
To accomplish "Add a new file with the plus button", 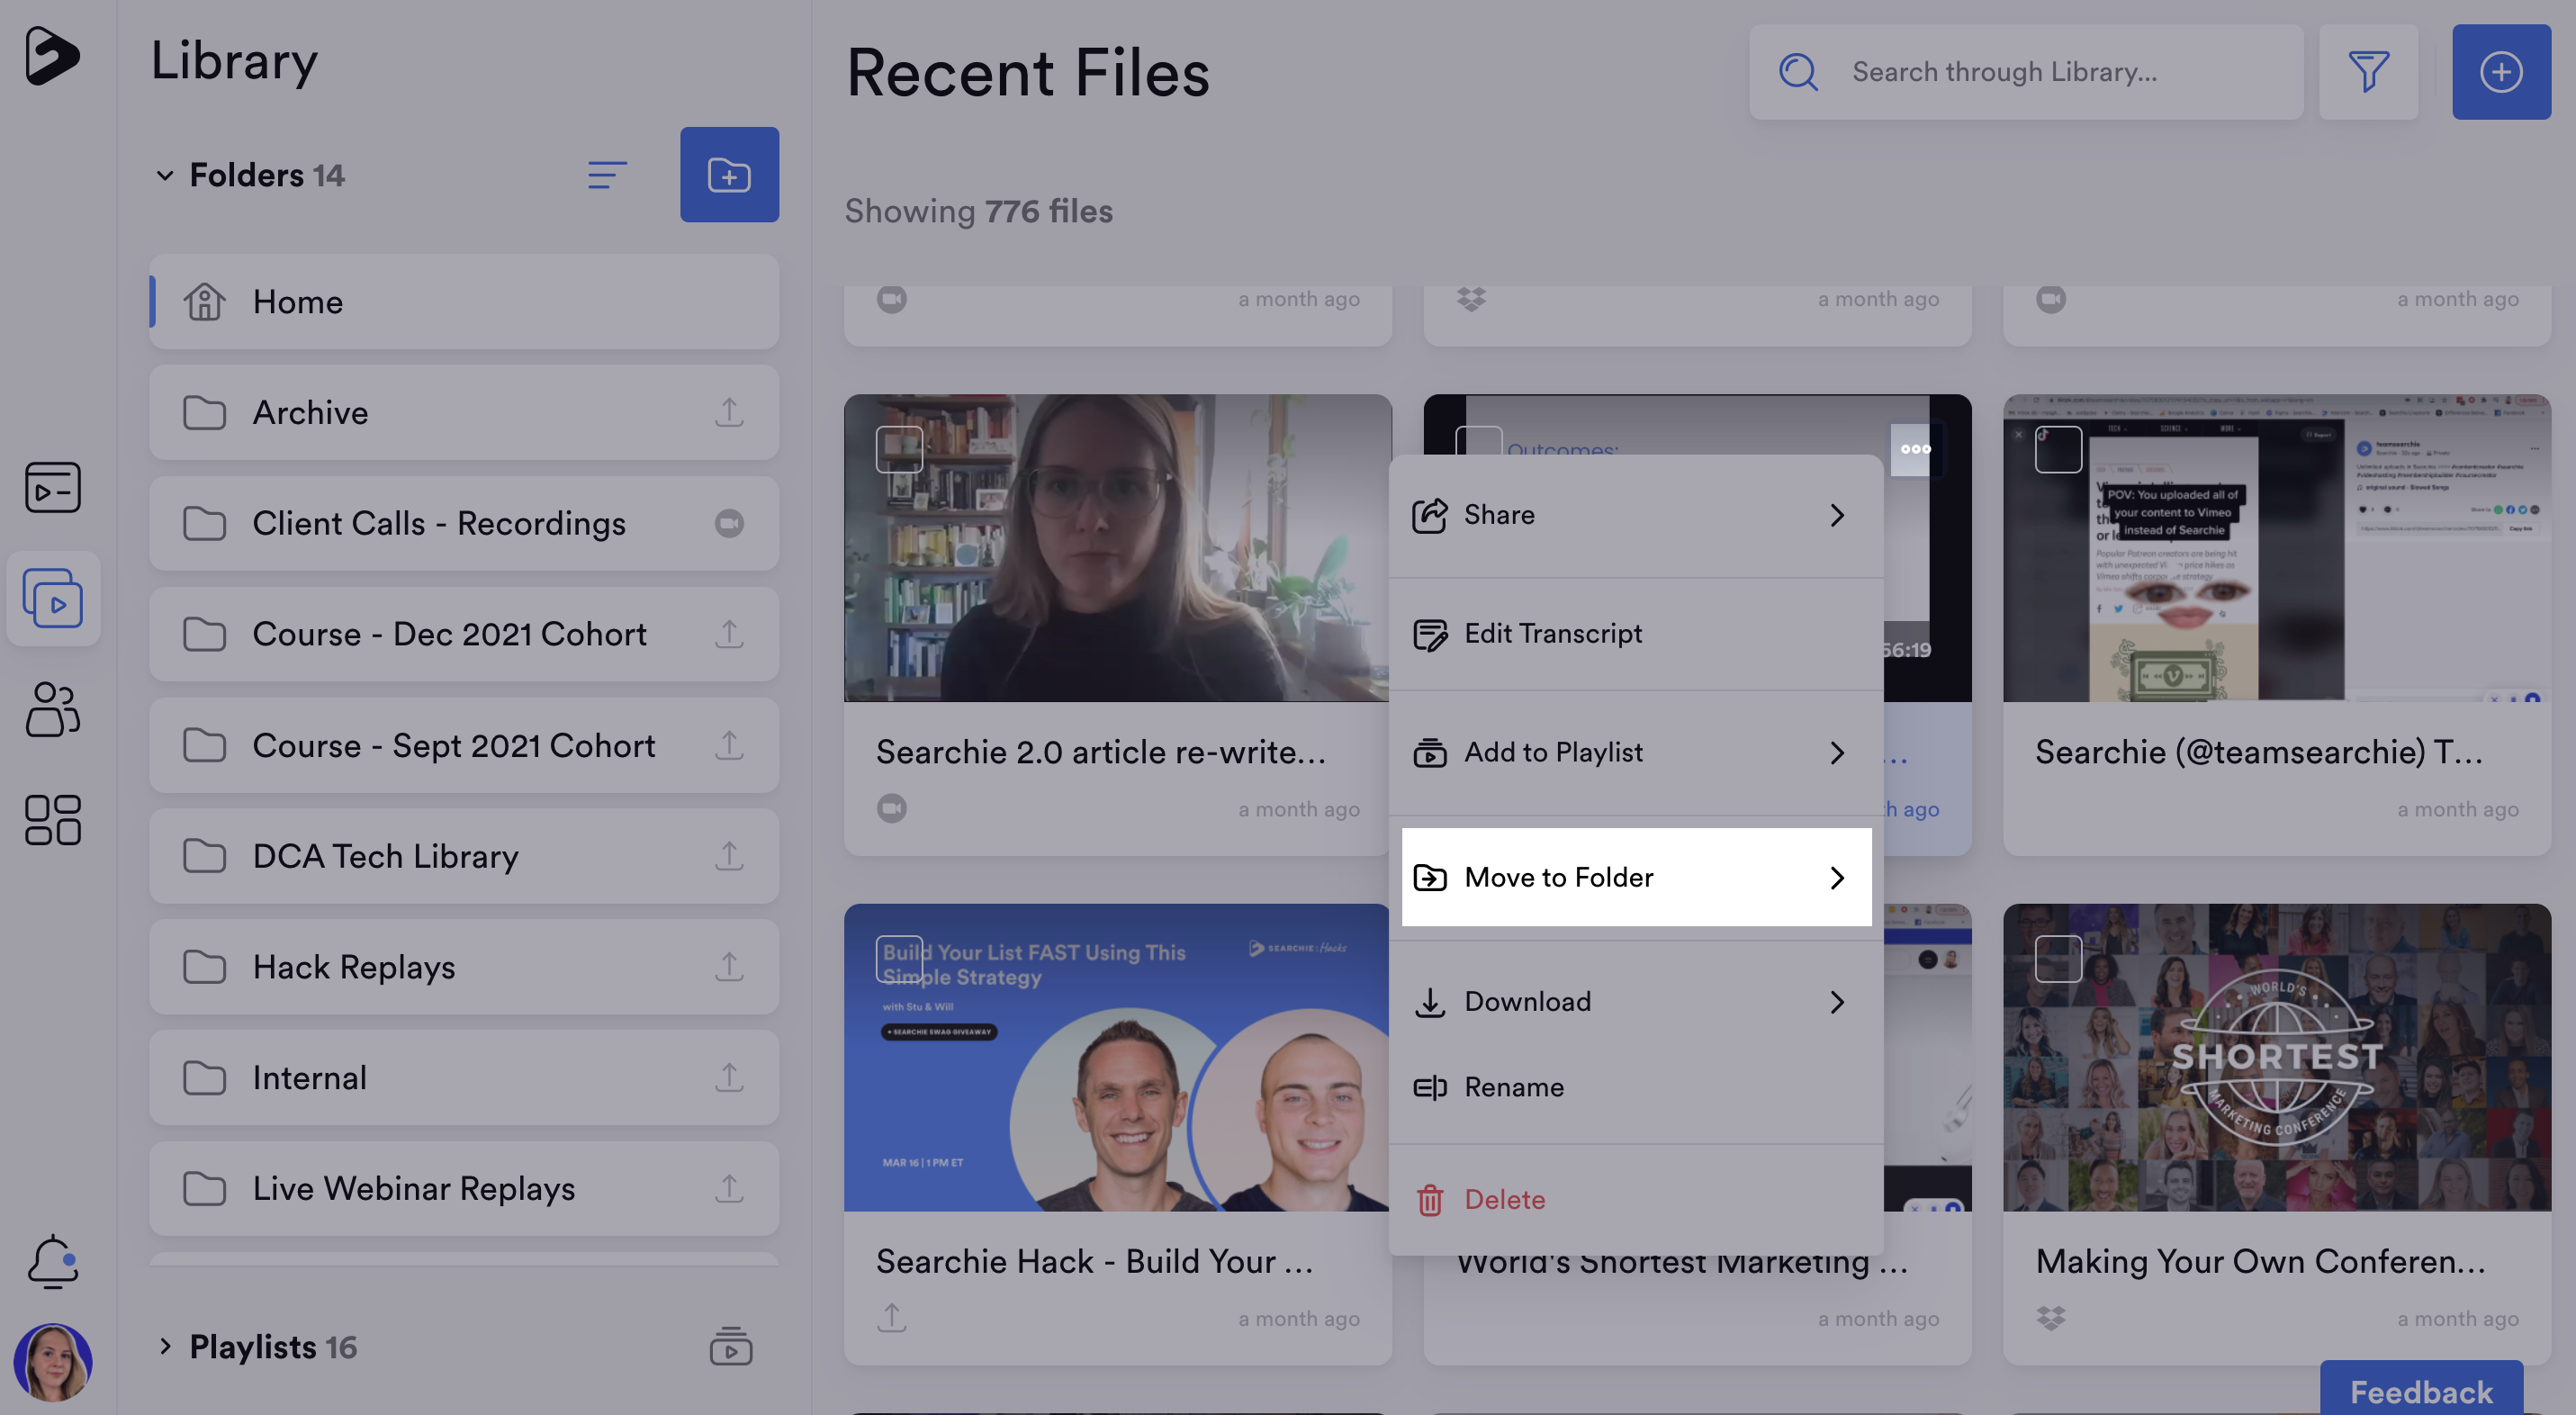I will pos(2501,72).
